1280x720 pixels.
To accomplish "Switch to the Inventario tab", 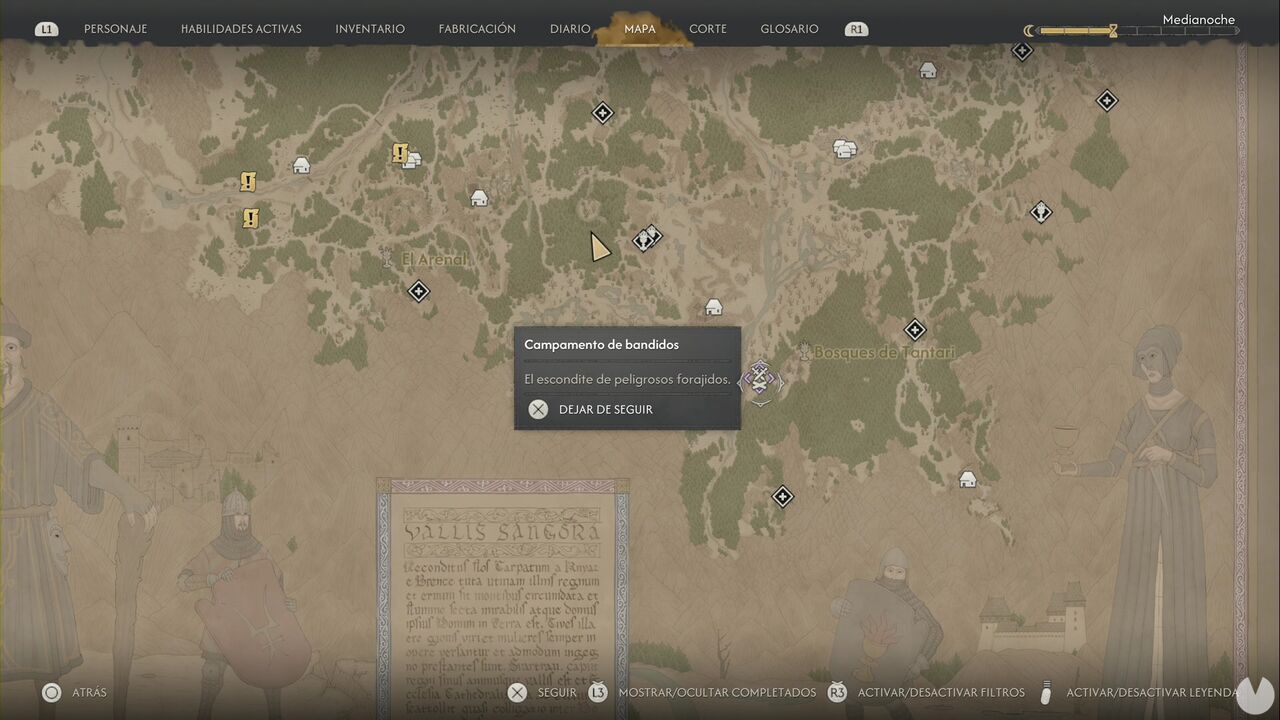I will [370, 29].
